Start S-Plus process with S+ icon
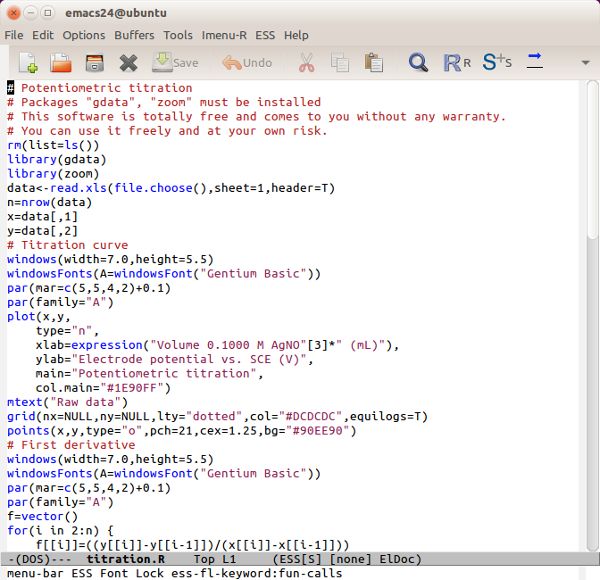 (496, 63)
